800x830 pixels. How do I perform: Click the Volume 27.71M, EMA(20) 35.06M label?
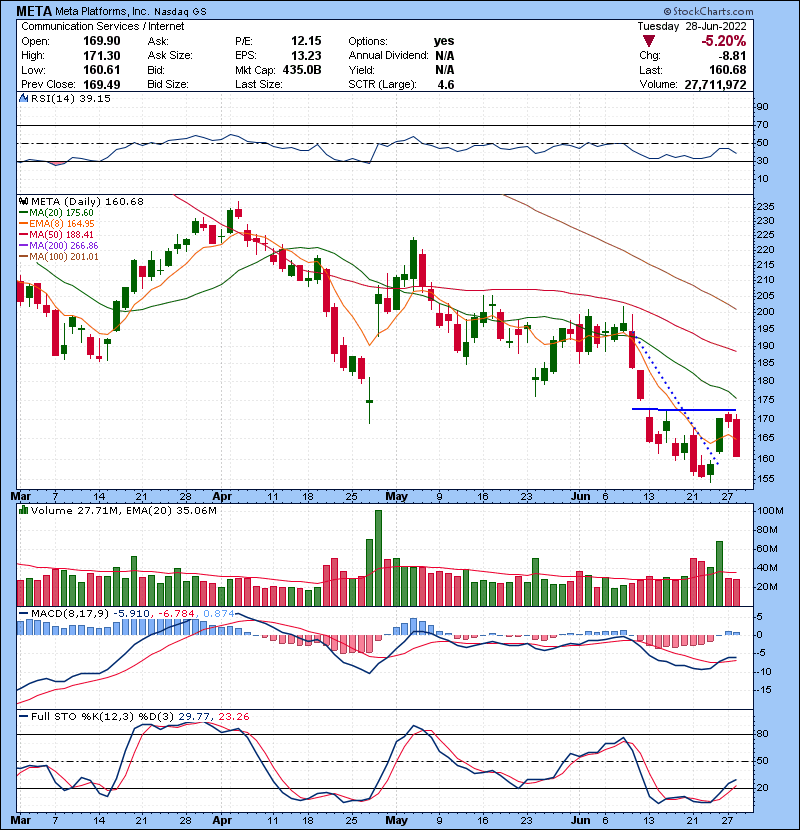(x=124, y=510)
